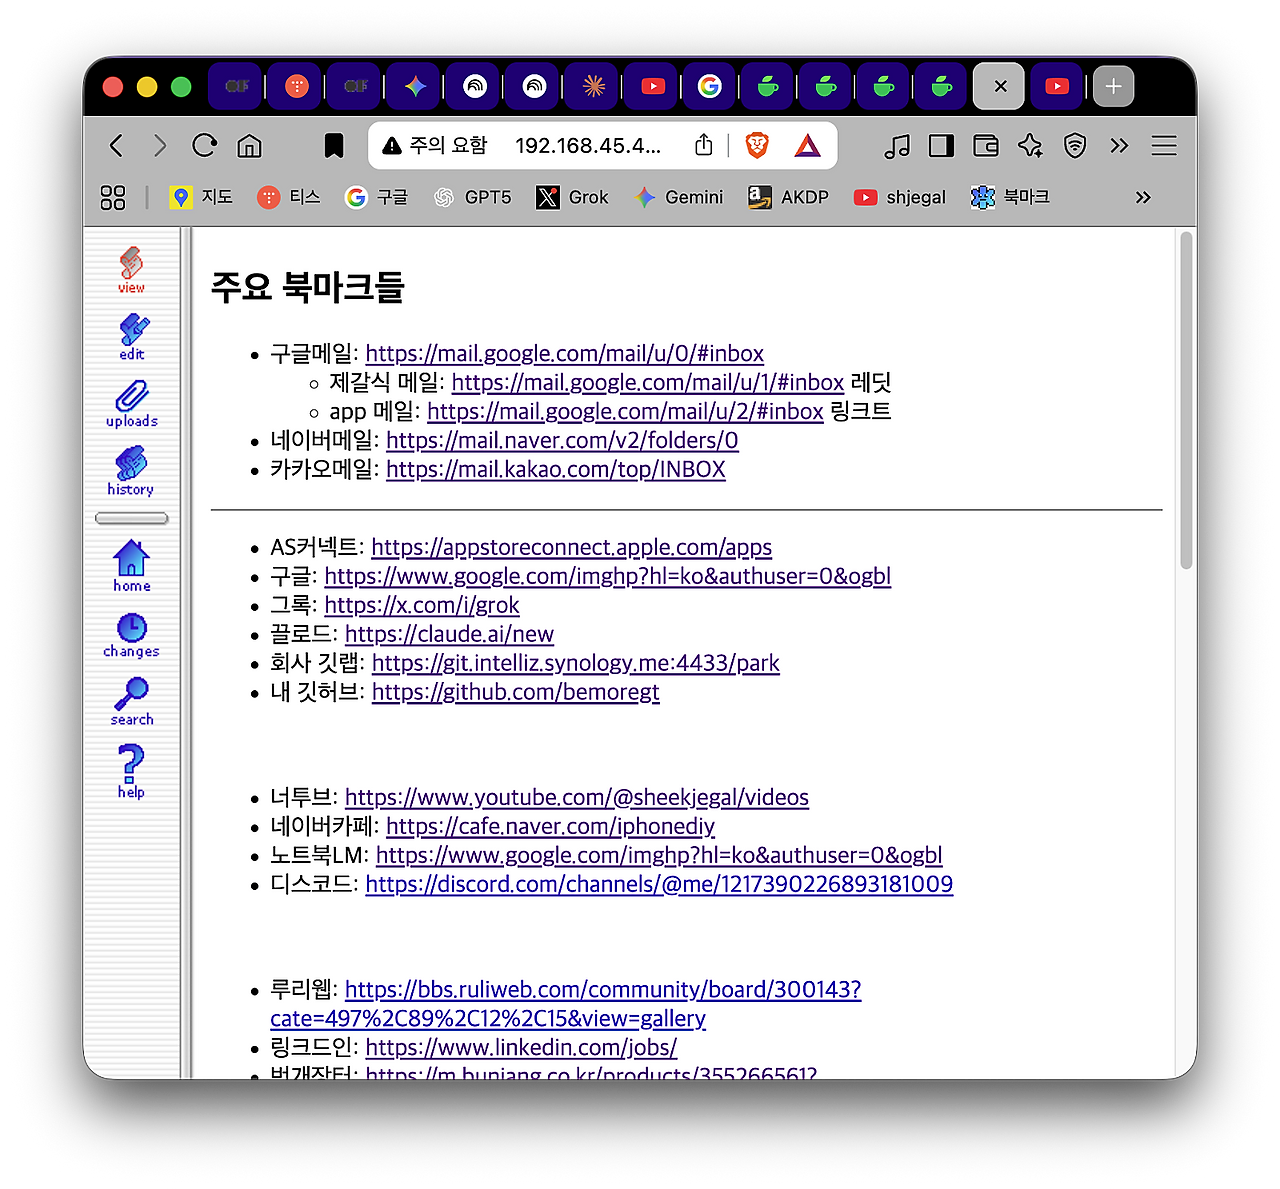
Task: Open the 회사 깃랩 synology link
Action: [576, 664]
